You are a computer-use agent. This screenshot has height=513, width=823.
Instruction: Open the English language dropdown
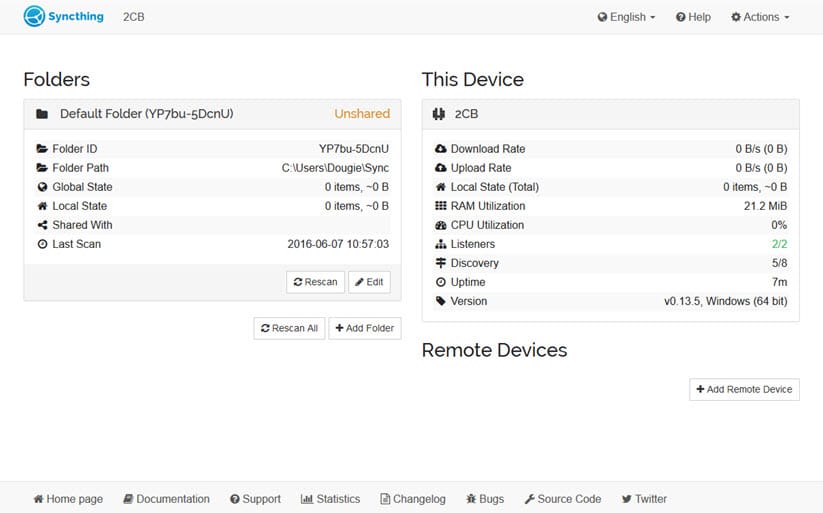tap(626, 17)
